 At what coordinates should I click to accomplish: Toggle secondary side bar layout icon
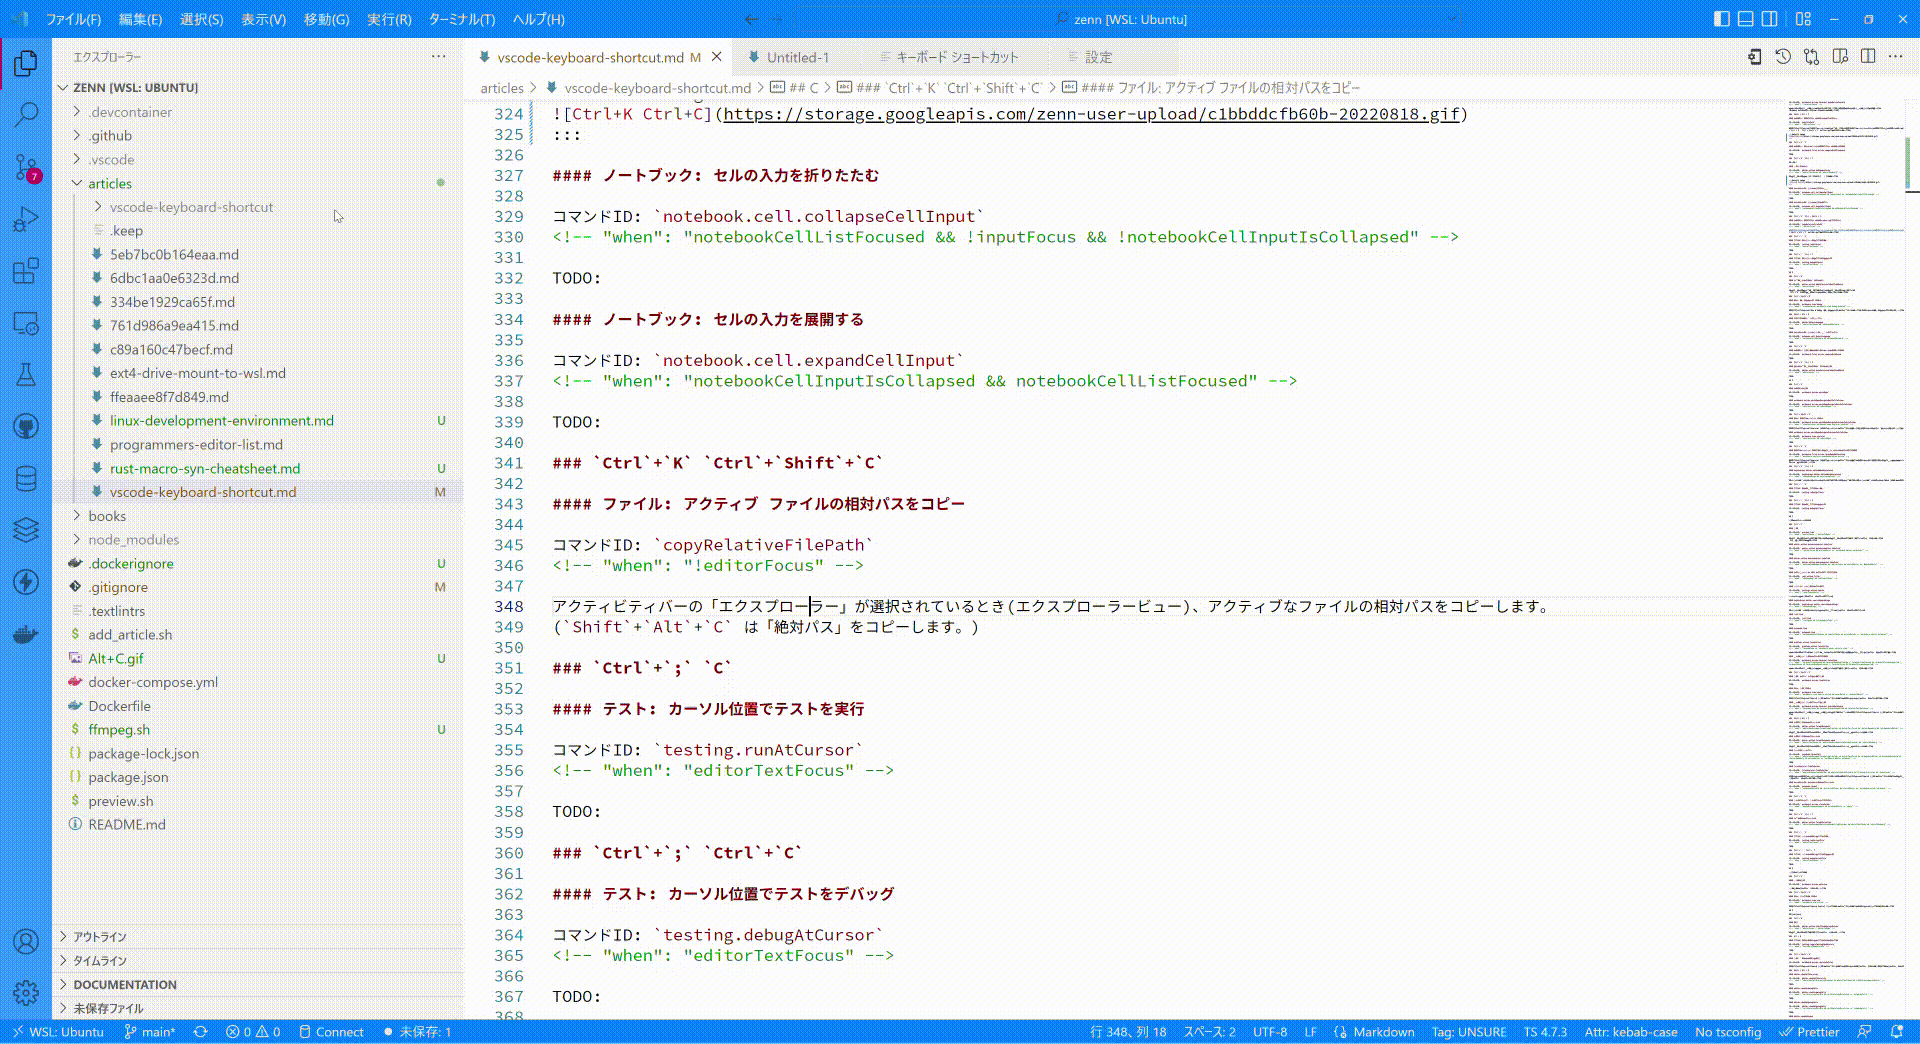coord(1769,19)
